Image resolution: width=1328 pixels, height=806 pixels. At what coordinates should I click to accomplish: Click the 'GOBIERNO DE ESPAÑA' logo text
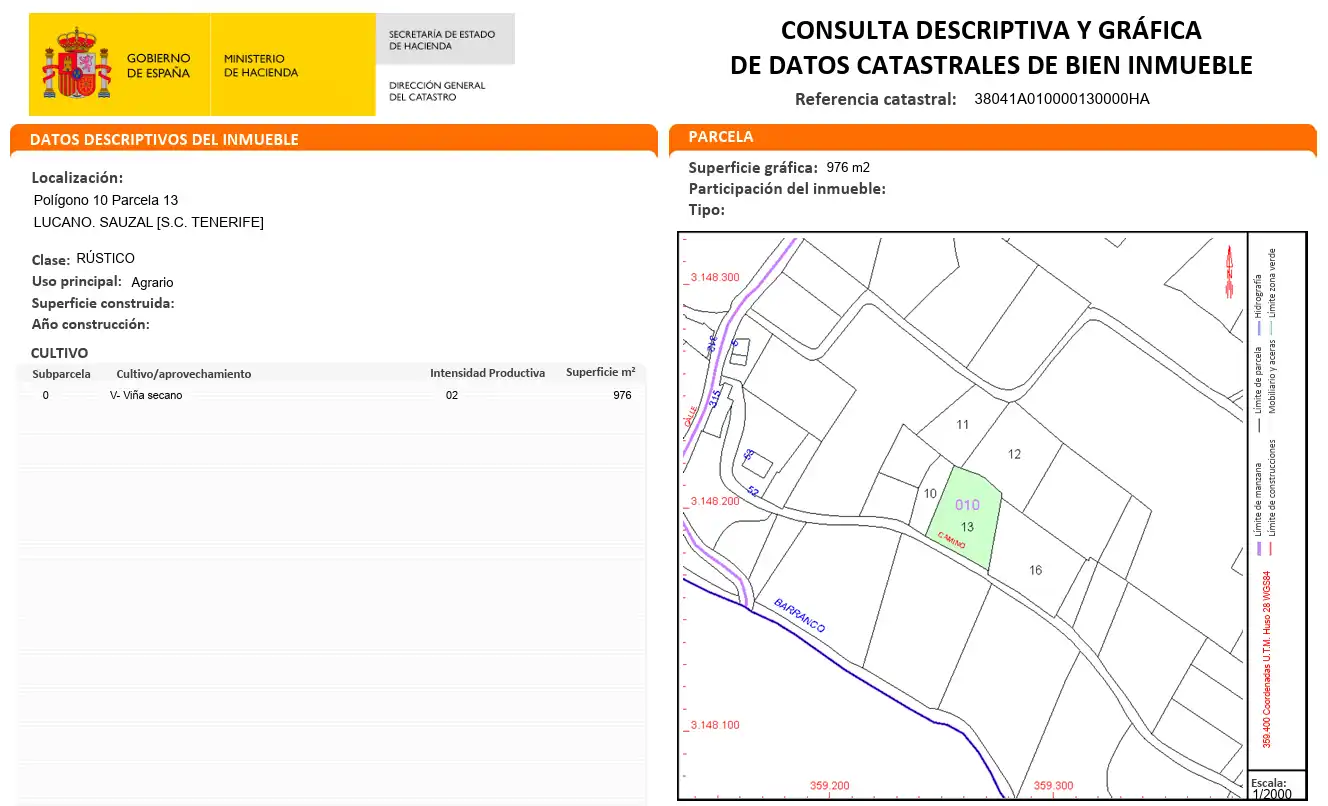(158, 66)
